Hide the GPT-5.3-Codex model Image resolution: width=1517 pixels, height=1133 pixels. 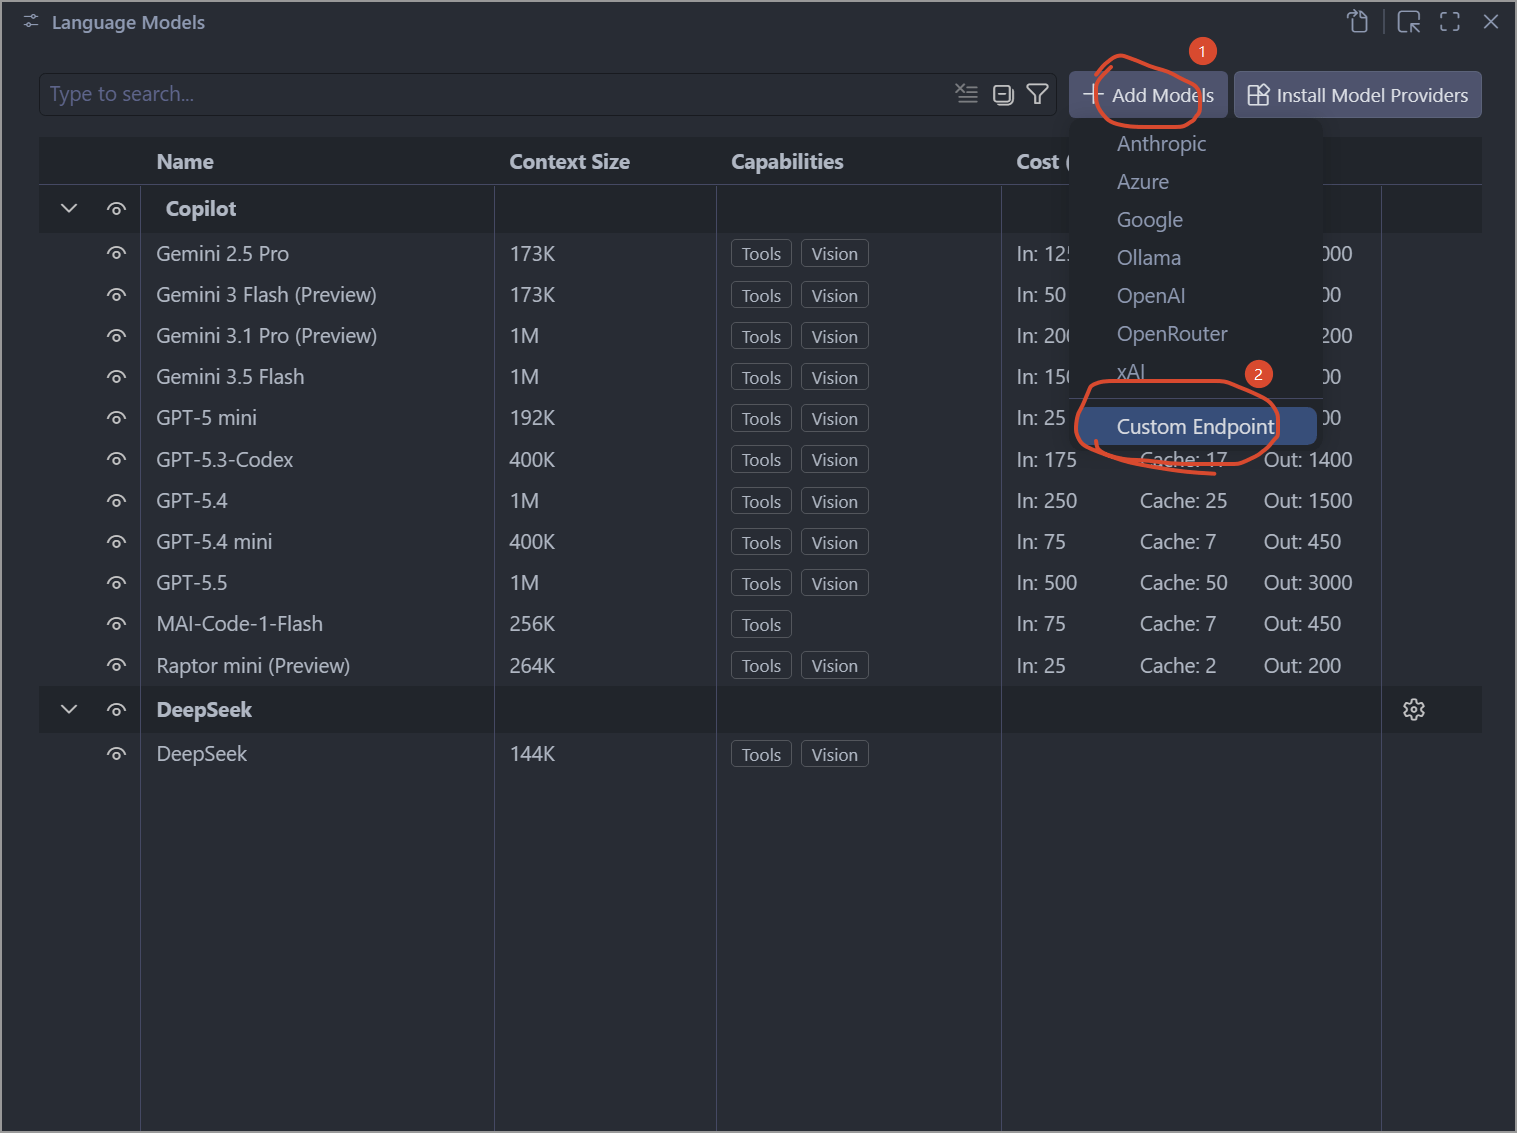click(x=117, y=460)
